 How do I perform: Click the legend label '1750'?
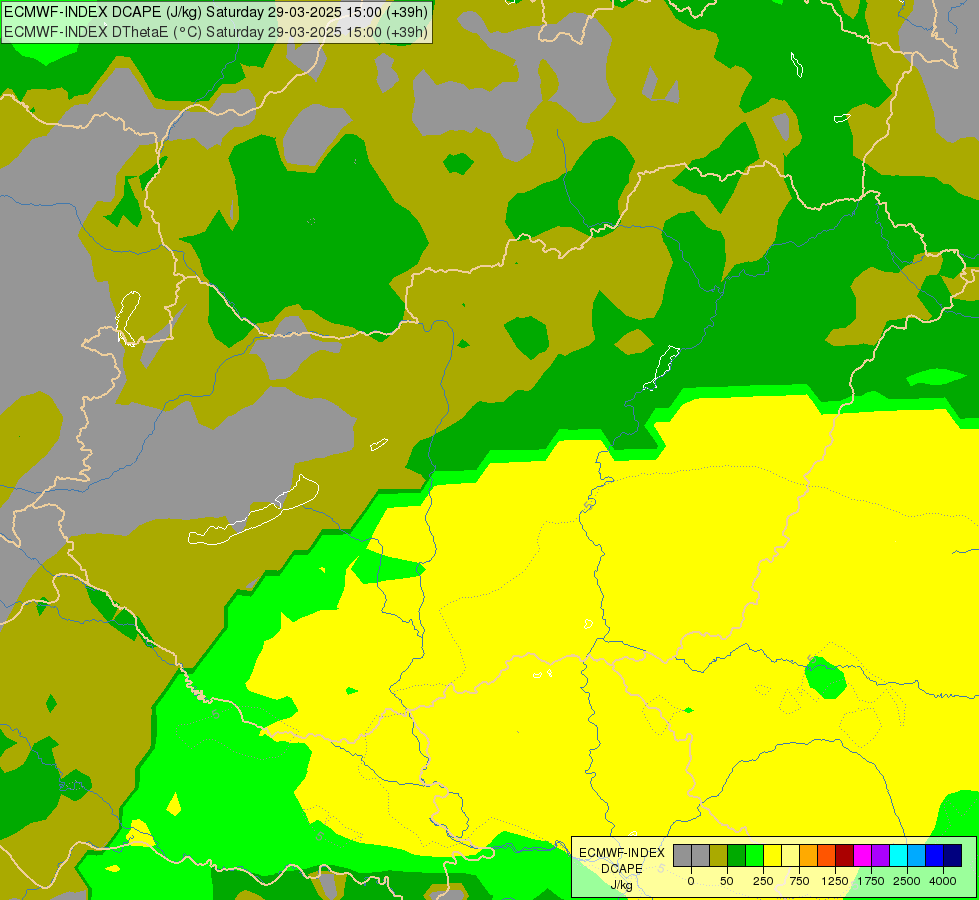(871, 881)
